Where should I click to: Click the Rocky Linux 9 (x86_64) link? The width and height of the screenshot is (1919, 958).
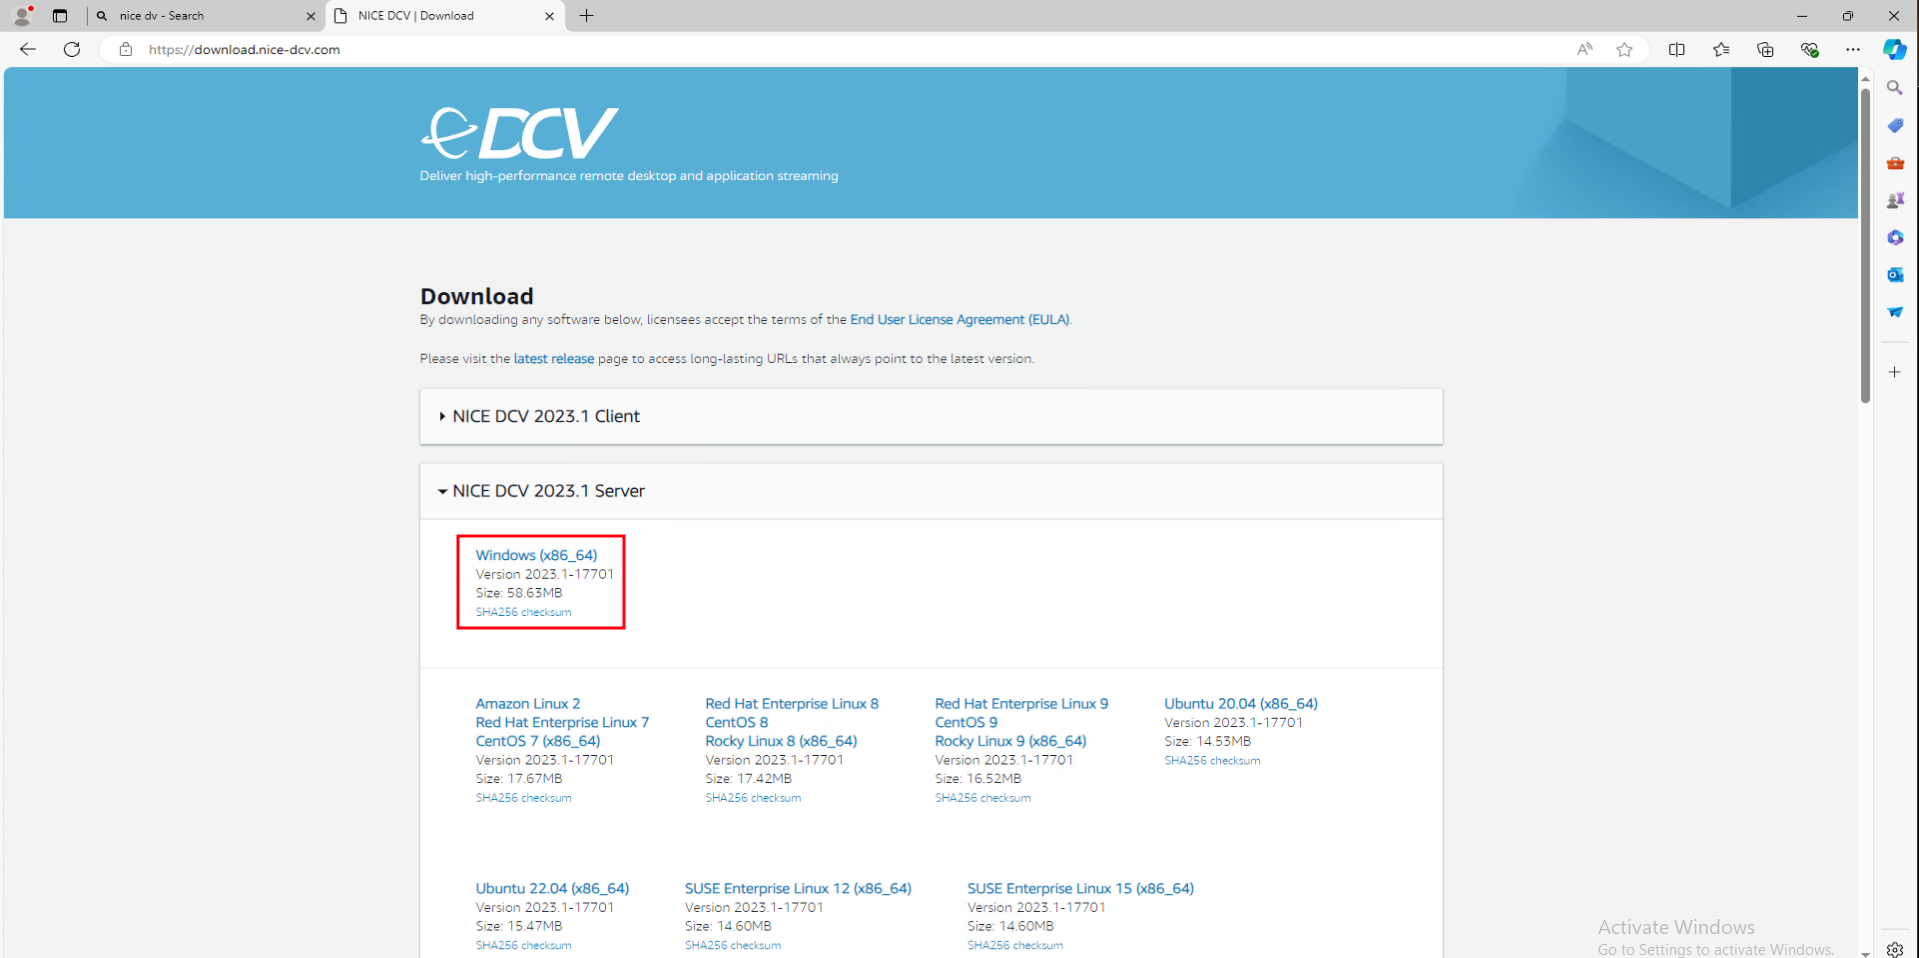click(x=1011, y=742)
